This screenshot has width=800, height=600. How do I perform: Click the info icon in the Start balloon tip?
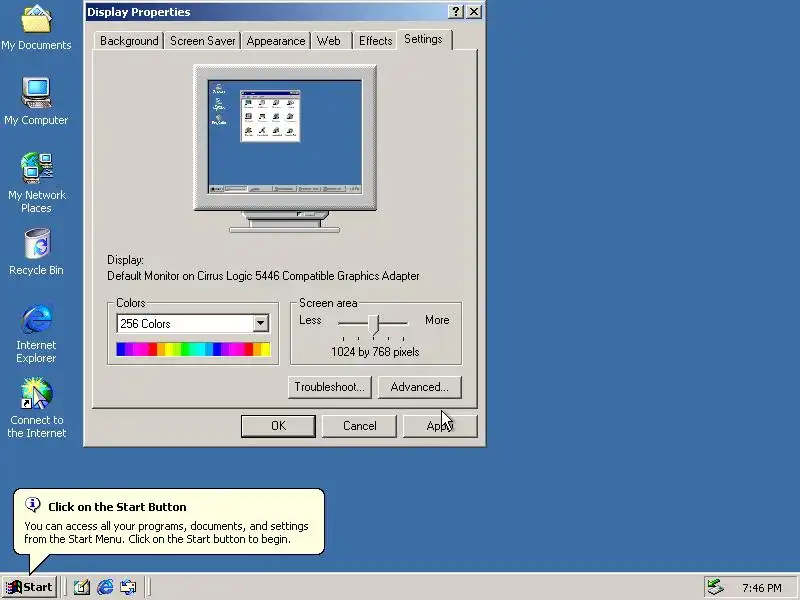point(33,505)
